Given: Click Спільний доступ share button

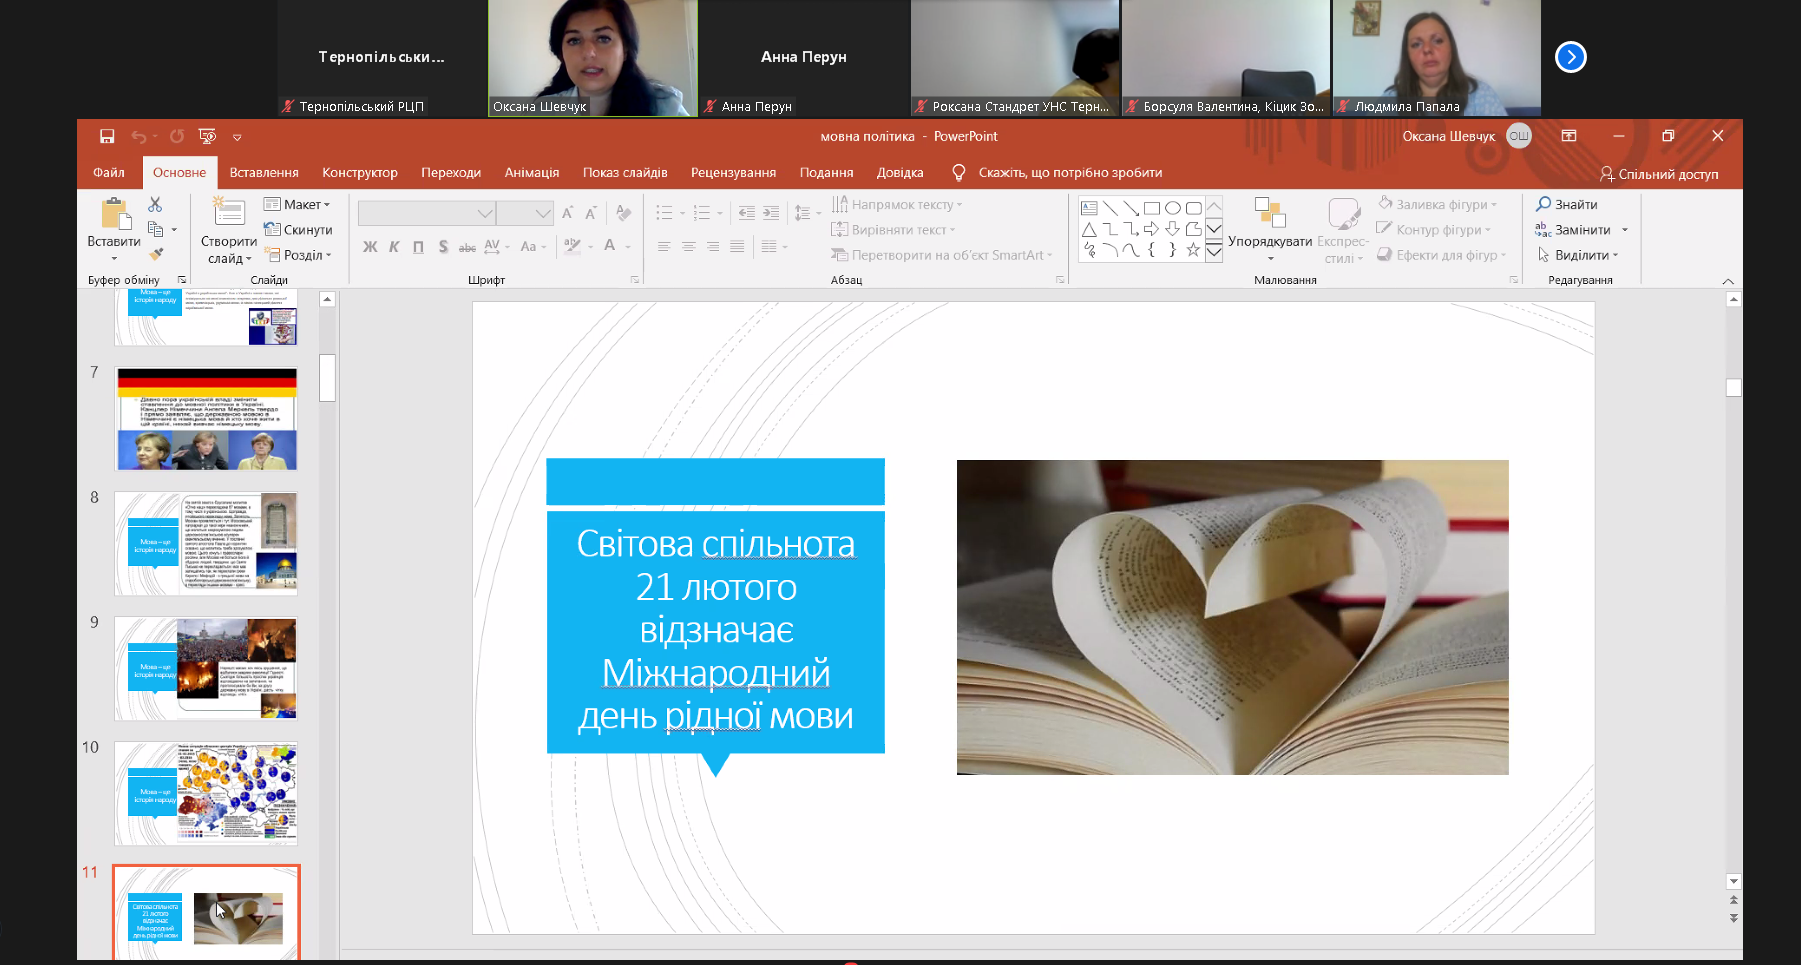Looking at the screenshot, I should point(1659,174).
